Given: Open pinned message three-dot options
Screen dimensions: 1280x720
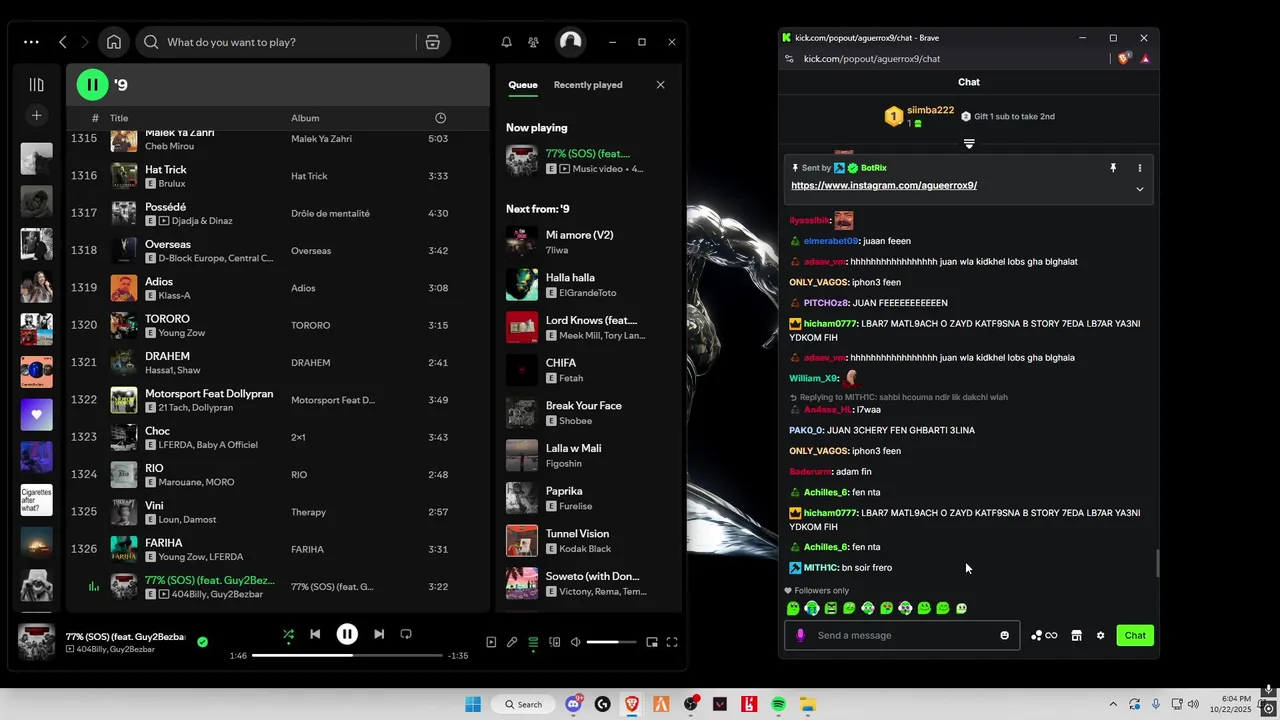Looking at the screenshot, I should point(1139,168).
